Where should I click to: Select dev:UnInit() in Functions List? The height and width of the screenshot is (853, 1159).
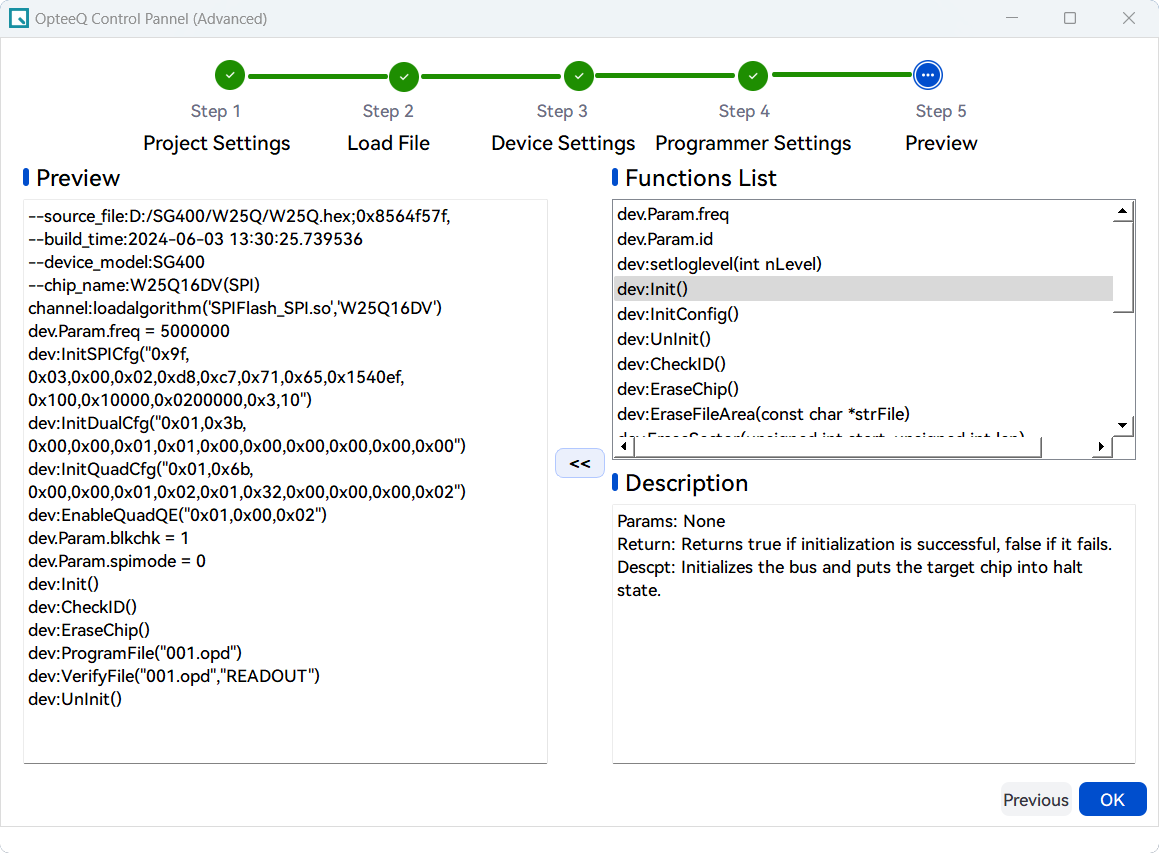point(664,339)
